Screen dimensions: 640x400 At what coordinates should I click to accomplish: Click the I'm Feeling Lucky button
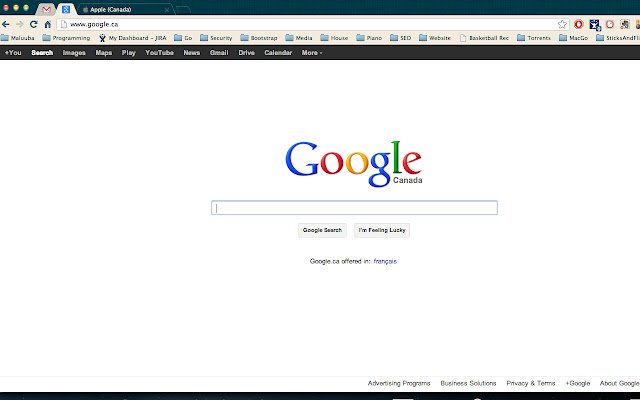tap(382, 230)
